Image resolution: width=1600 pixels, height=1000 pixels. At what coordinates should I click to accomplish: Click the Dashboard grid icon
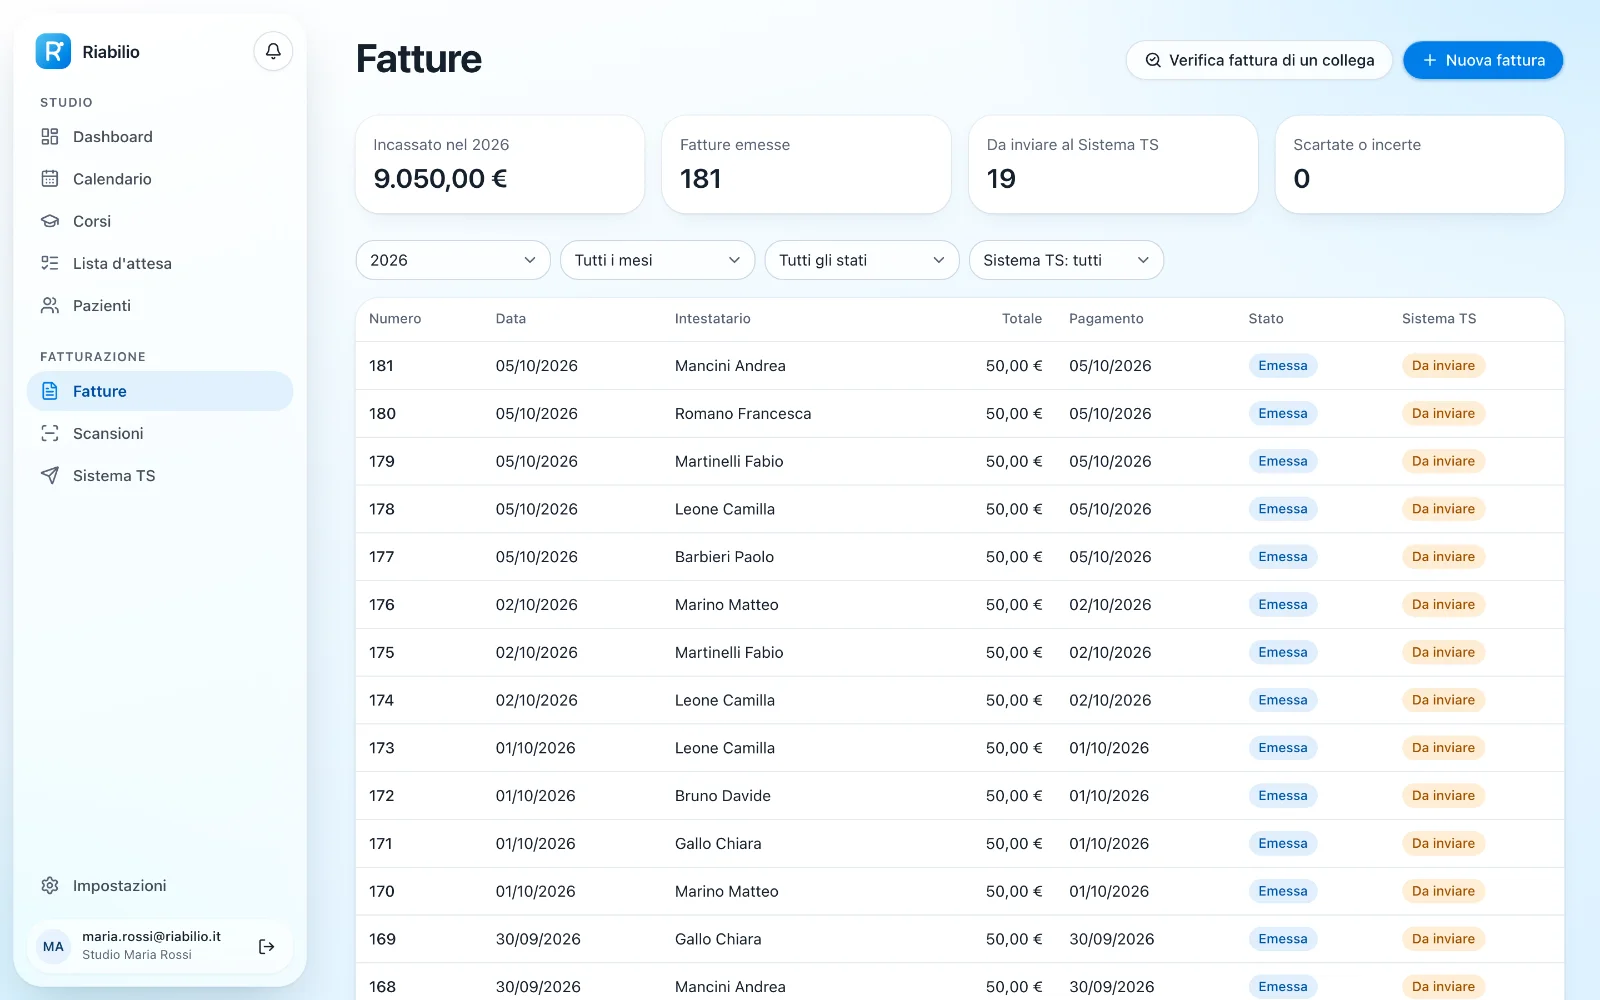[50, 137]
